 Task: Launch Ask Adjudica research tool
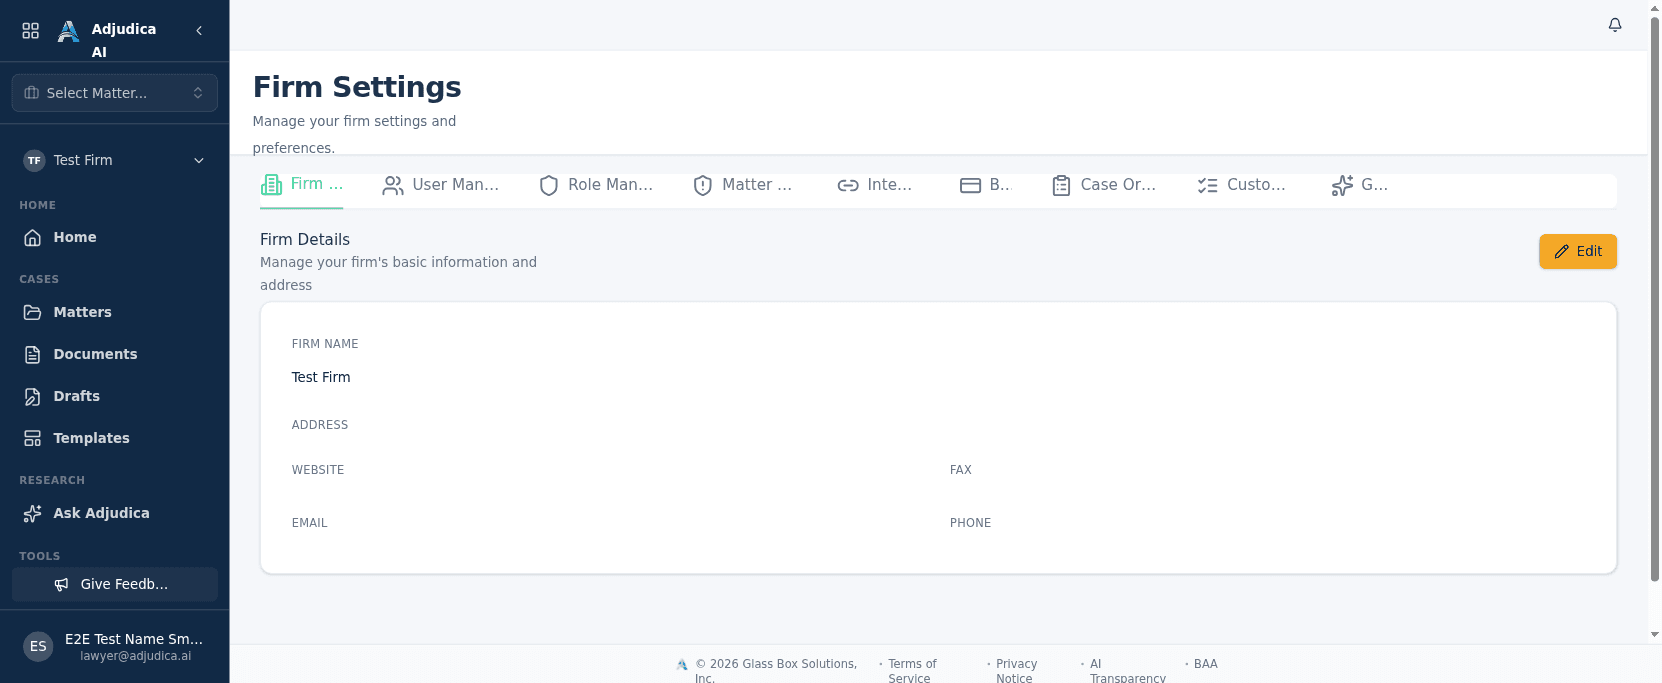click(115, 513)
